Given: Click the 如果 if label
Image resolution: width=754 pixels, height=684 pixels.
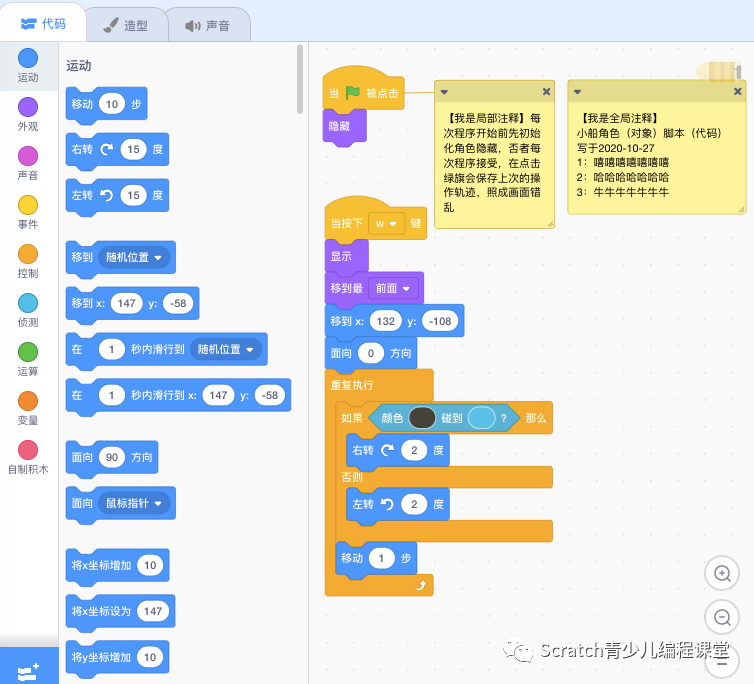Looking at the screenshot, I should [x=352, y=418].
